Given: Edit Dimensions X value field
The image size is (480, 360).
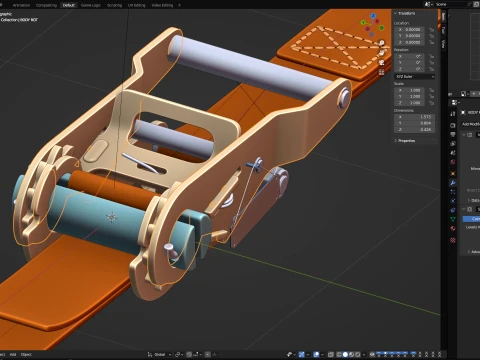Looking at the screenshot, I should pyautogui.click(x=414, y=117).
